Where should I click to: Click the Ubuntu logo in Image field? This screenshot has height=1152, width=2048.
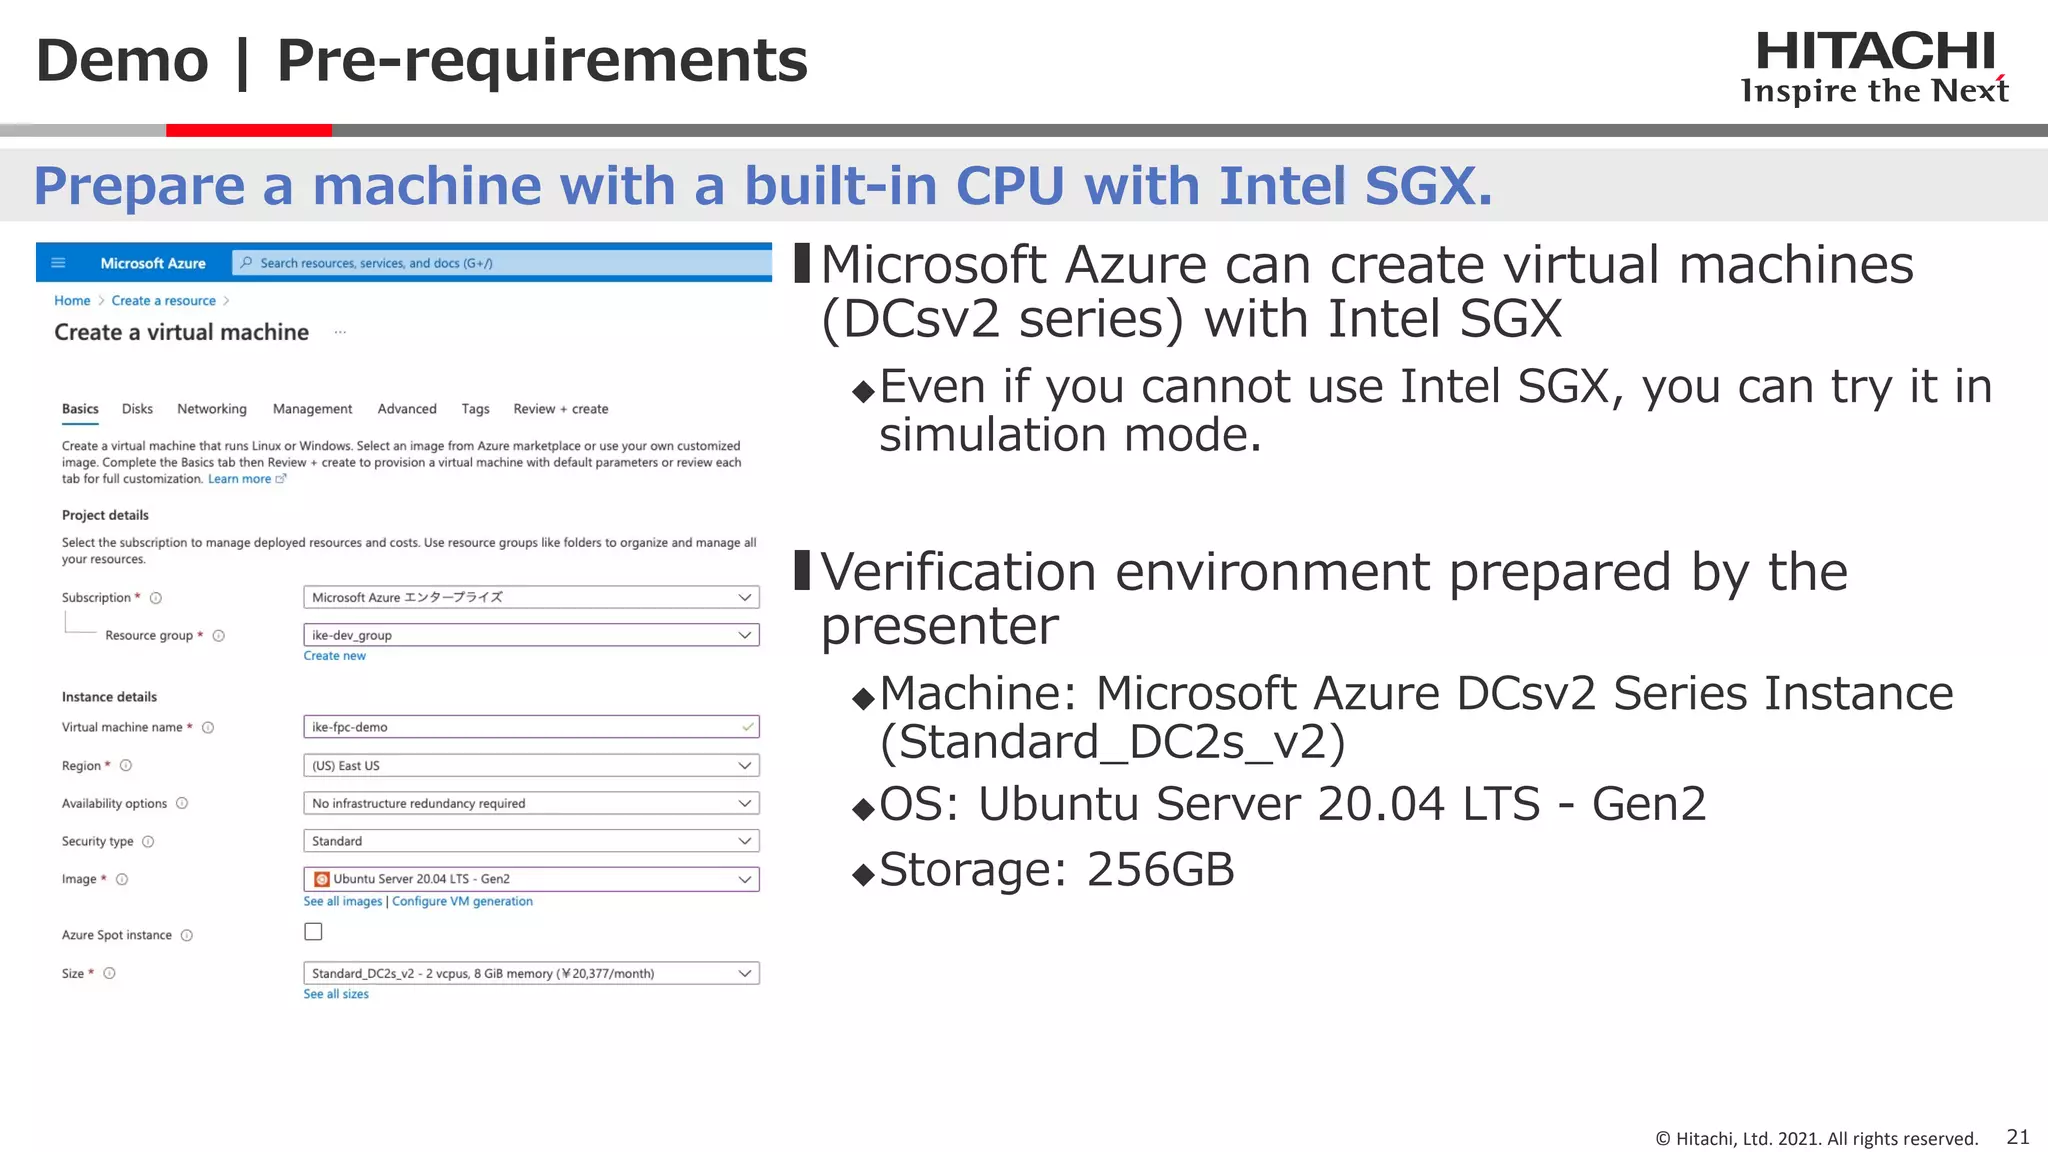tap(321, 879)
